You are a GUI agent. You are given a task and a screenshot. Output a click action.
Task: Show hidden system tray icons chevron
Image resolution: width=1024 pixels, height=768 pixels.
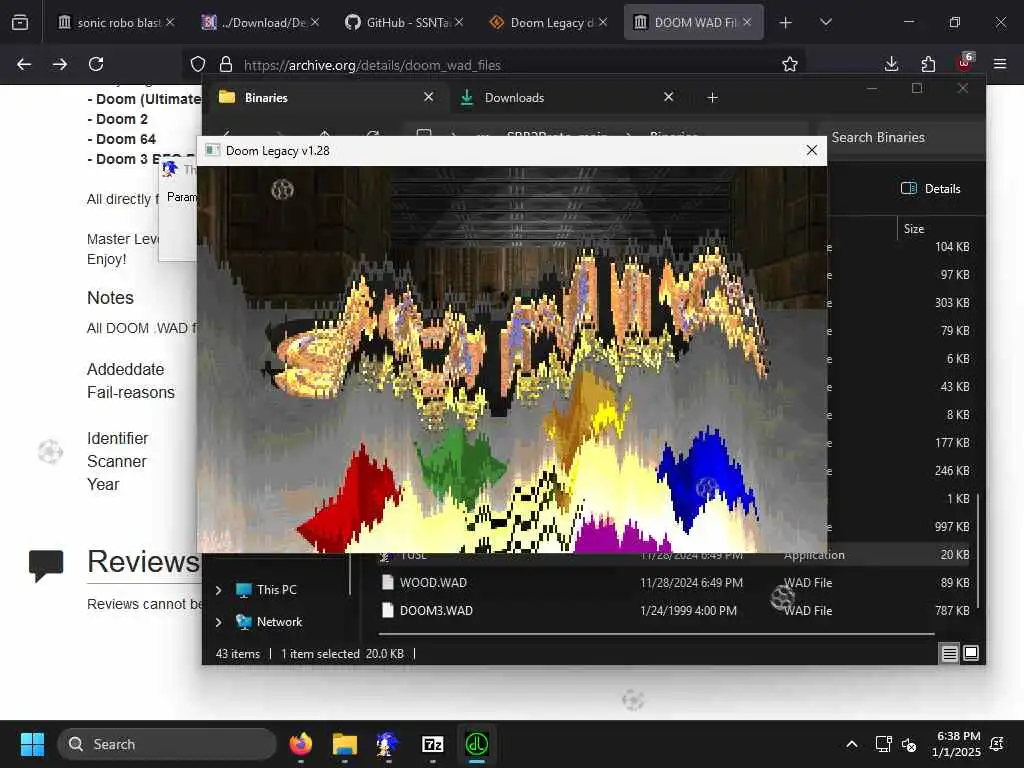click(852, 744)
